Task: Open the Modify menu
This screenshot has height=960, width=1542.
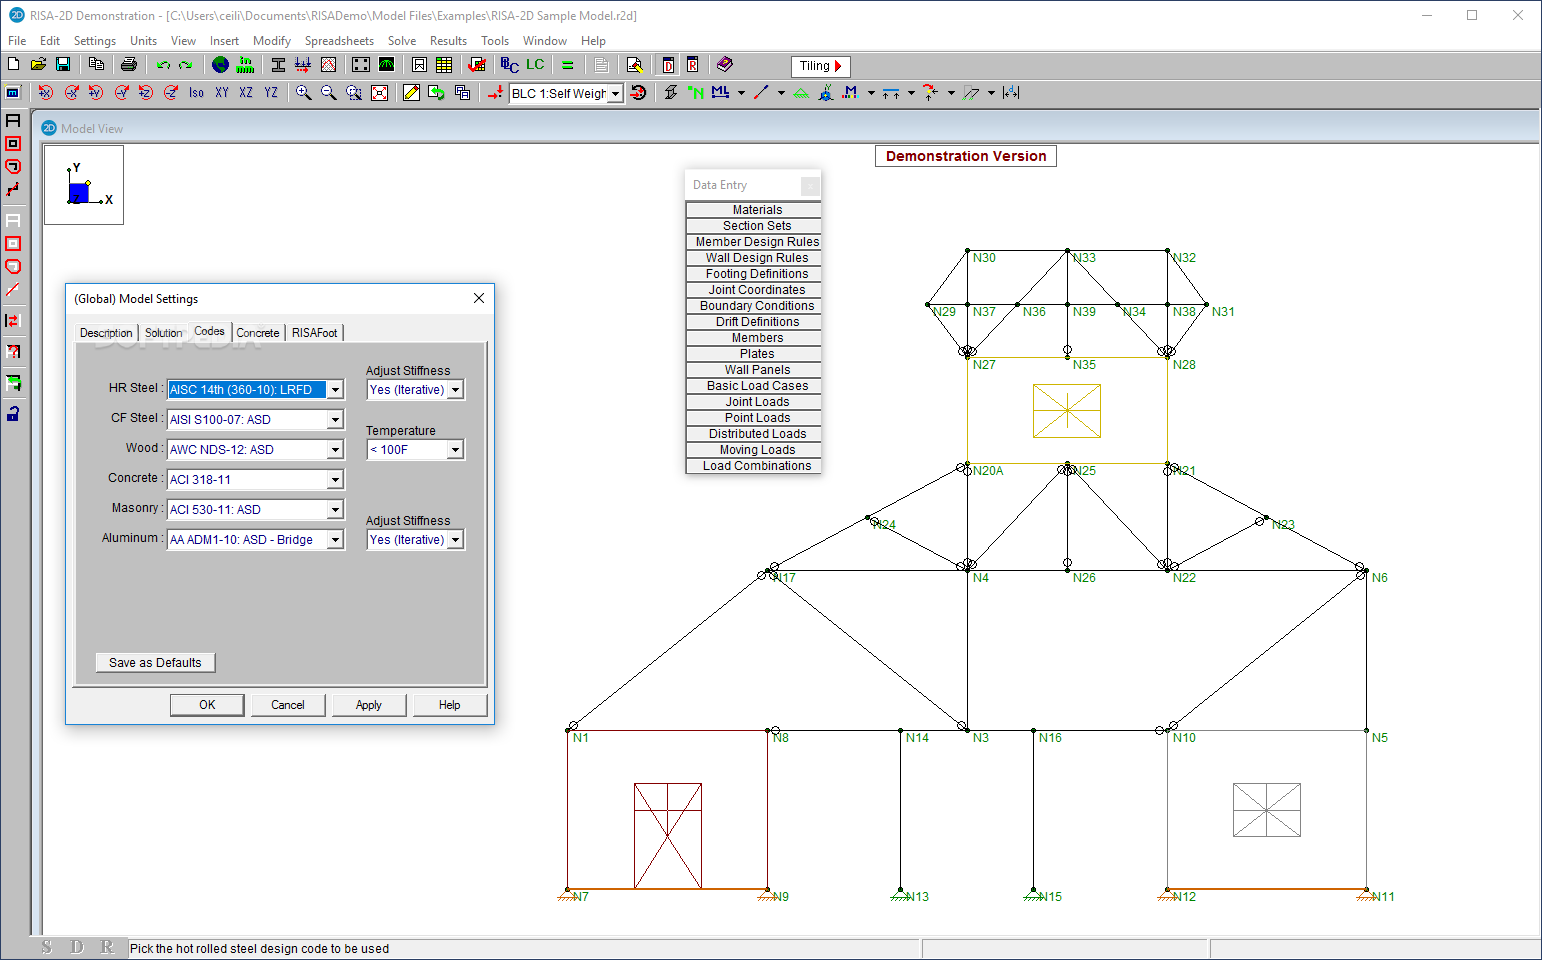Action: 272,41
